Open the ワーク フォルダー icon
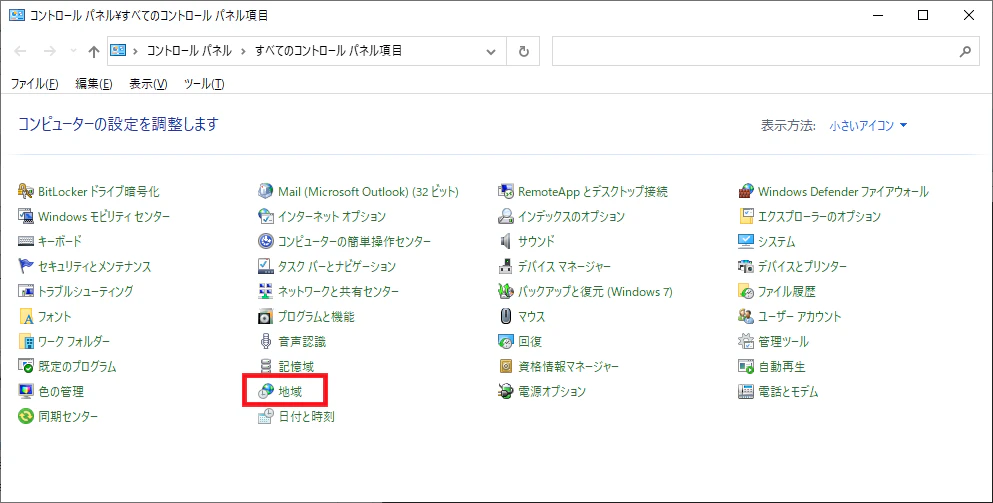The height and width of the screenshot is (503, 993). [x=26, y=341]
